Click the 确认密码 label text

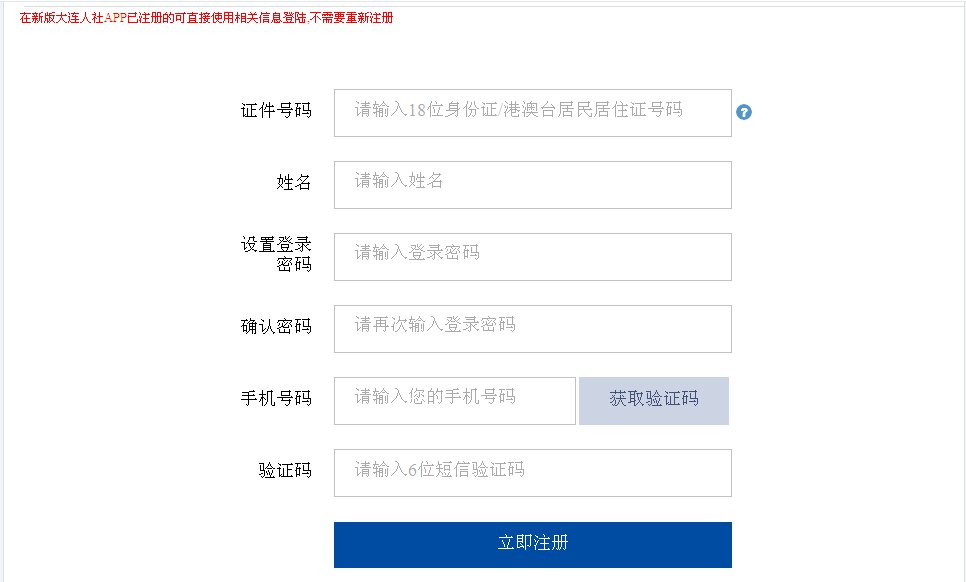point(276,327)
